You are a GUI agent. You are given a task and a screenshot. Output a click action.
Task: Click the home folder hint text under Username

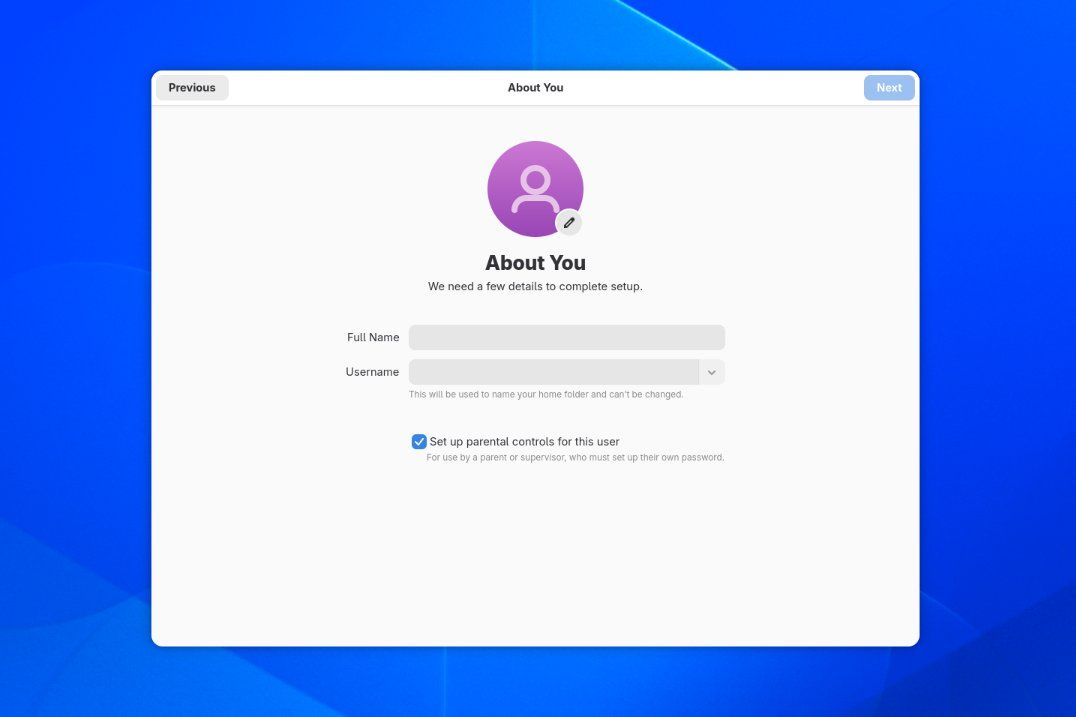[546, 395]
